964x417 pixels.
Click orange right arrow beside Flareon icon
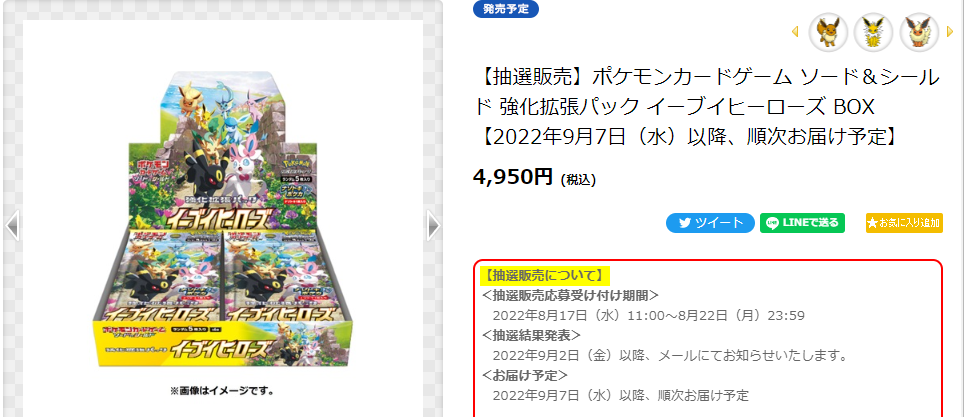point(950,31)
